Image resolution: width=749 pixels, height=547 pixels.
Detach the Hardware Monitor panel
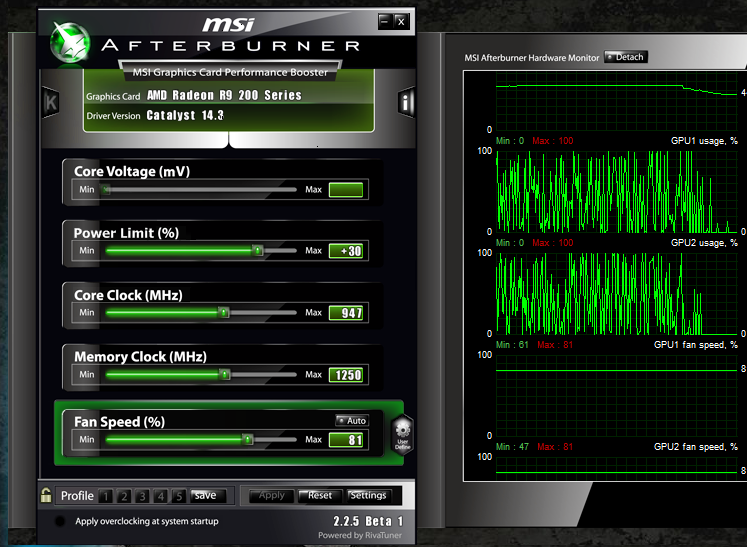(x=626, y=57)
